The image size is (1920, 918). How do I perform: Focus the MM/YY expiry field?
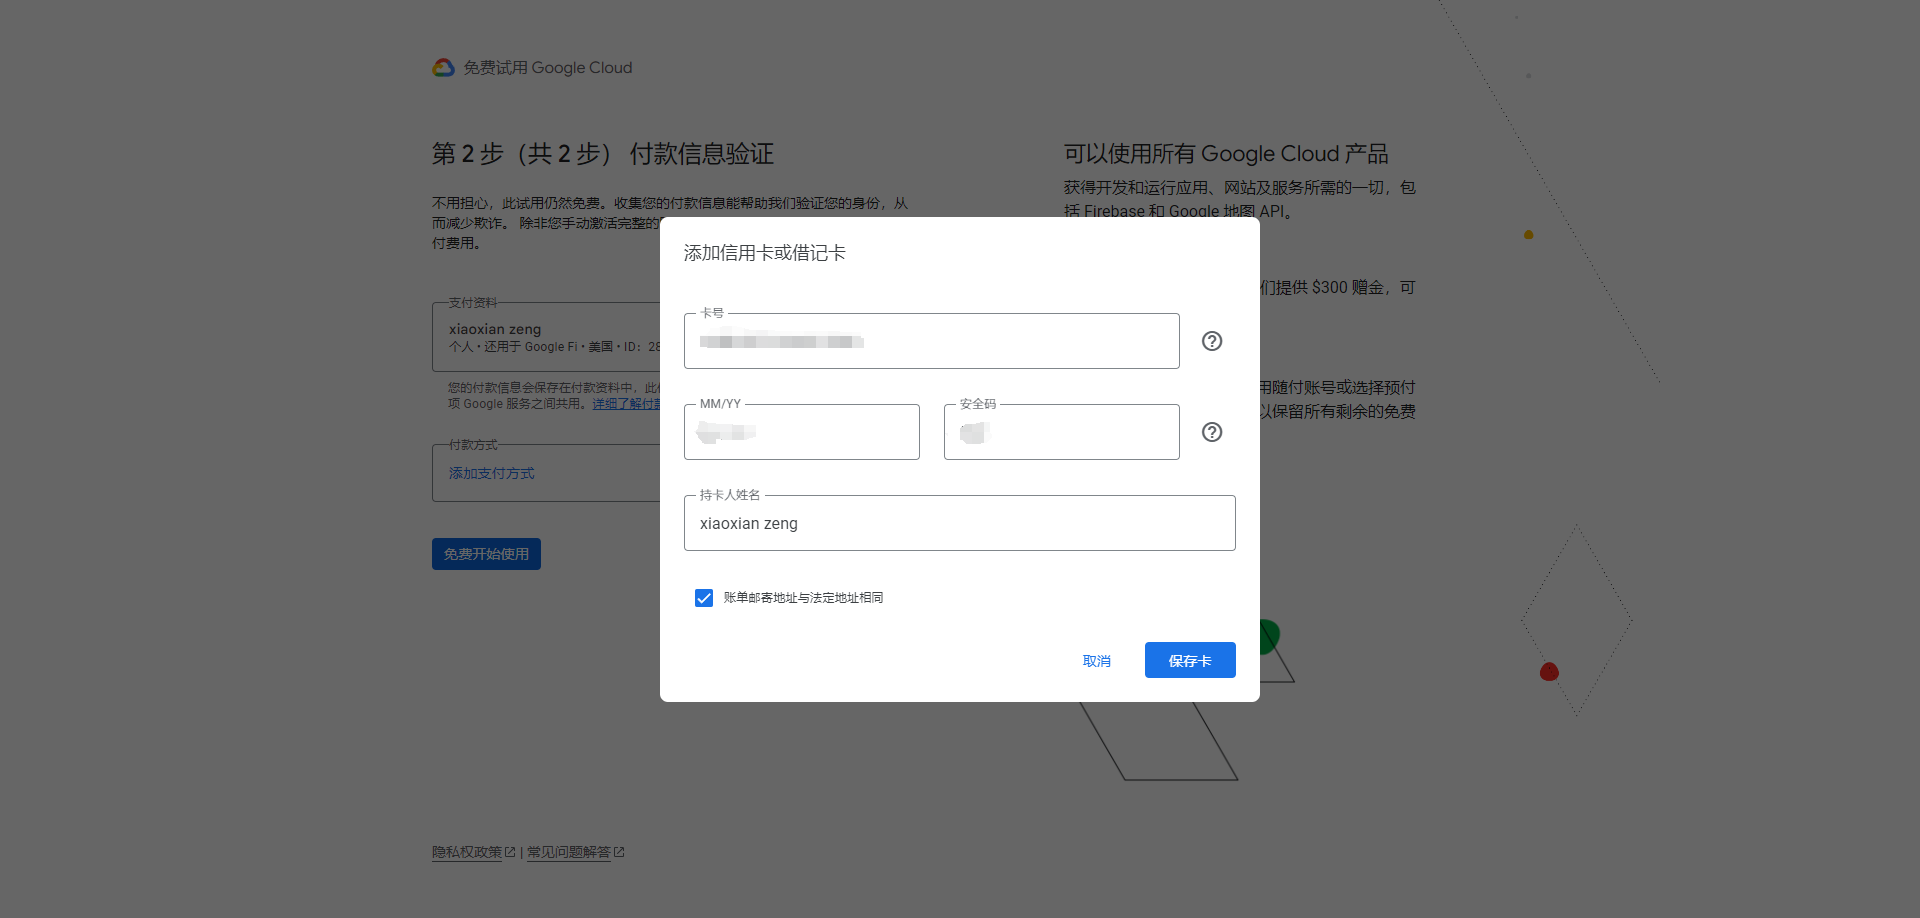[802, 432]
